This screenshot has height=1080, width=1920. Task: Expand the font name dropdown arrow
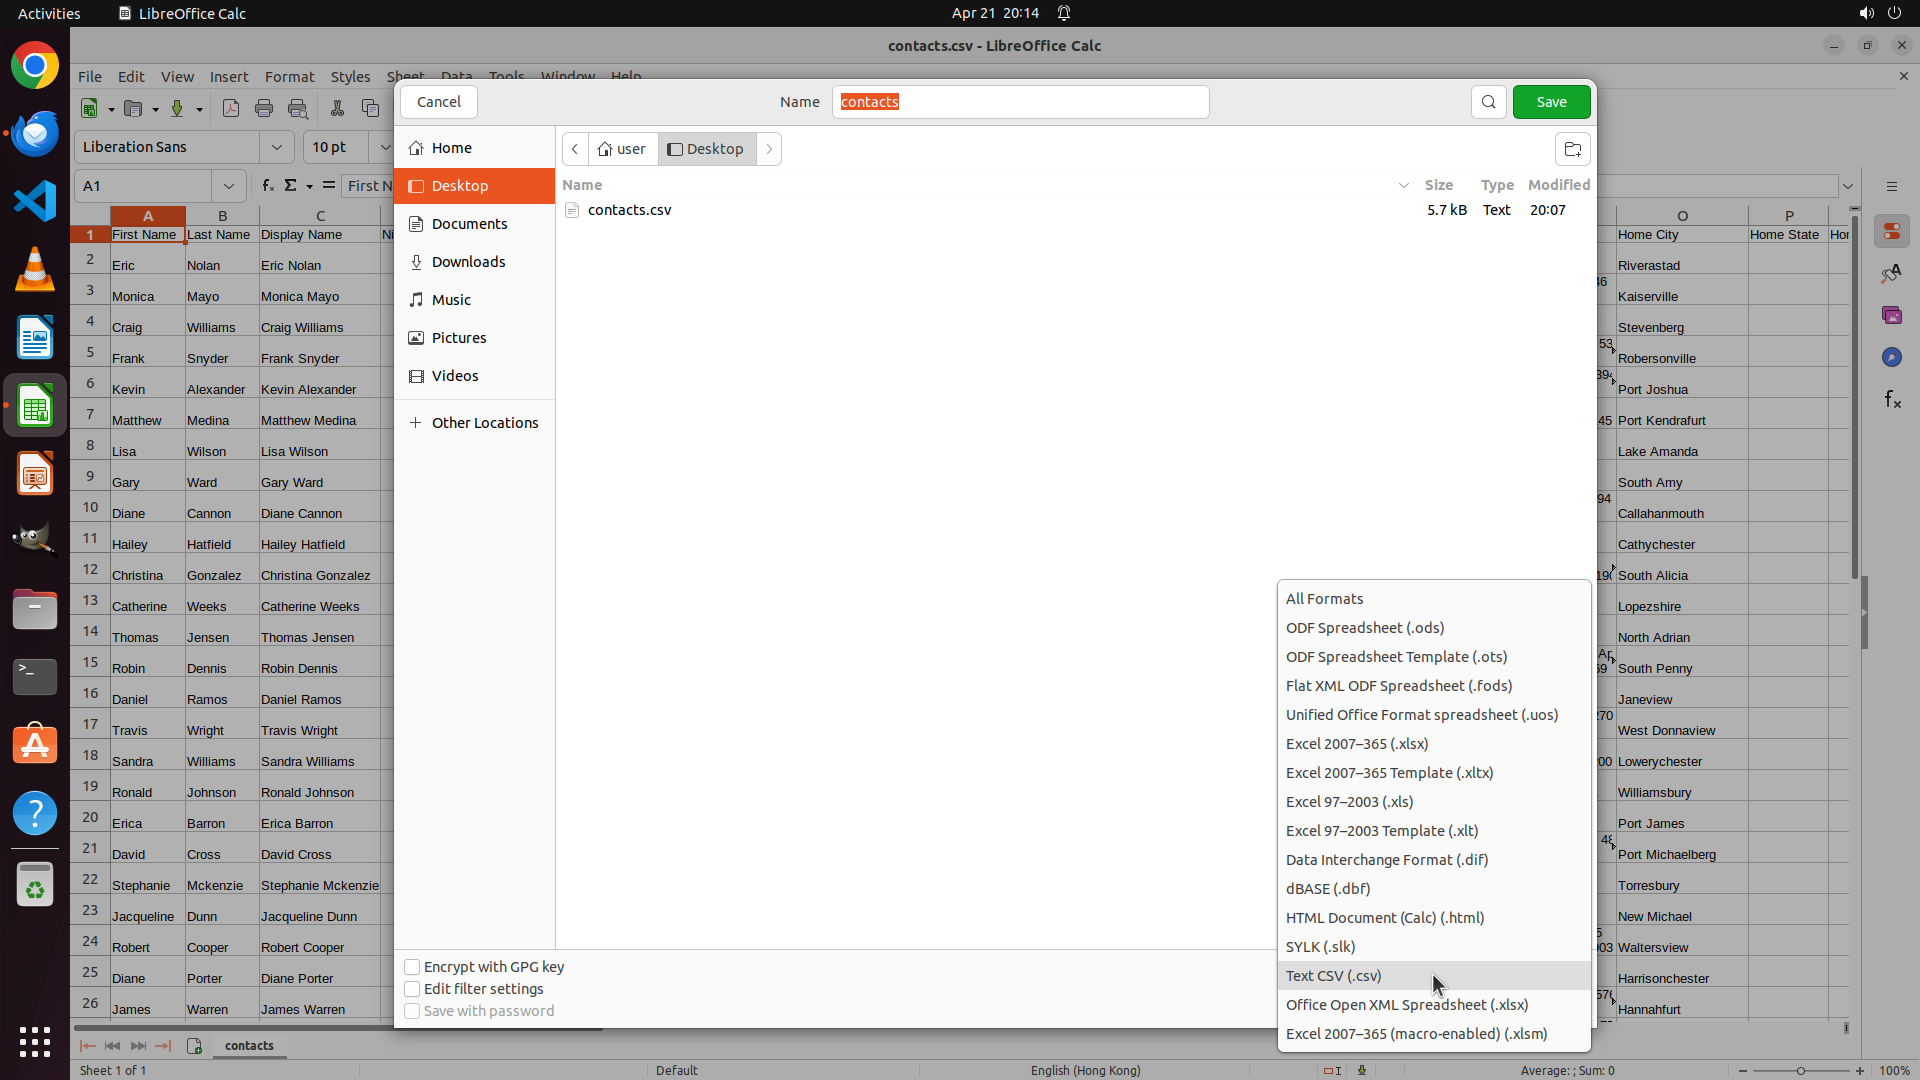click(x=277, y=147)
